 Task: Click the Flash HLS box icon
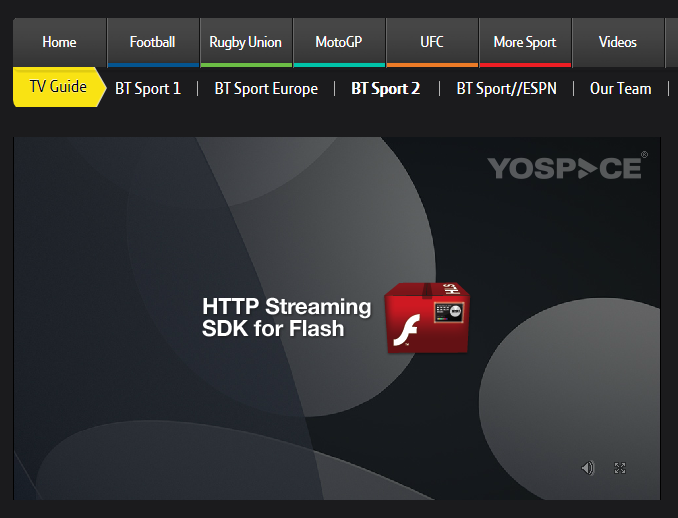tap(427, 318)
